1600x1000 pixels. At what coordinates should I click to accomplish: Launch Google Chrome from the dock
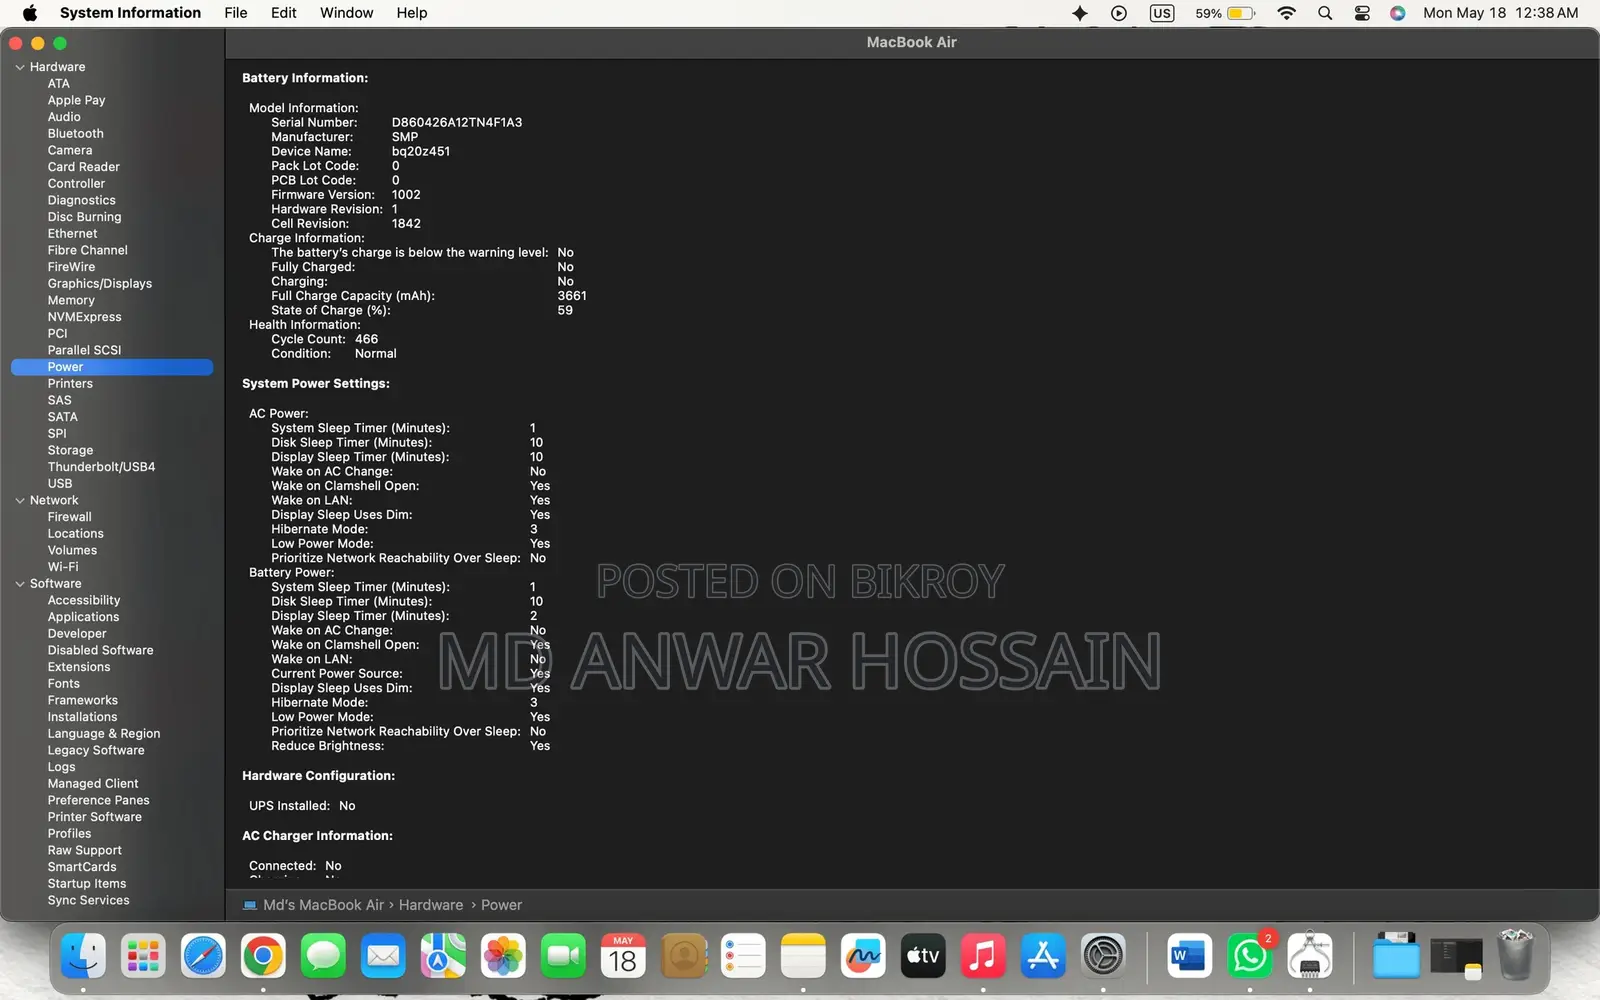click(x=263, y=957)
